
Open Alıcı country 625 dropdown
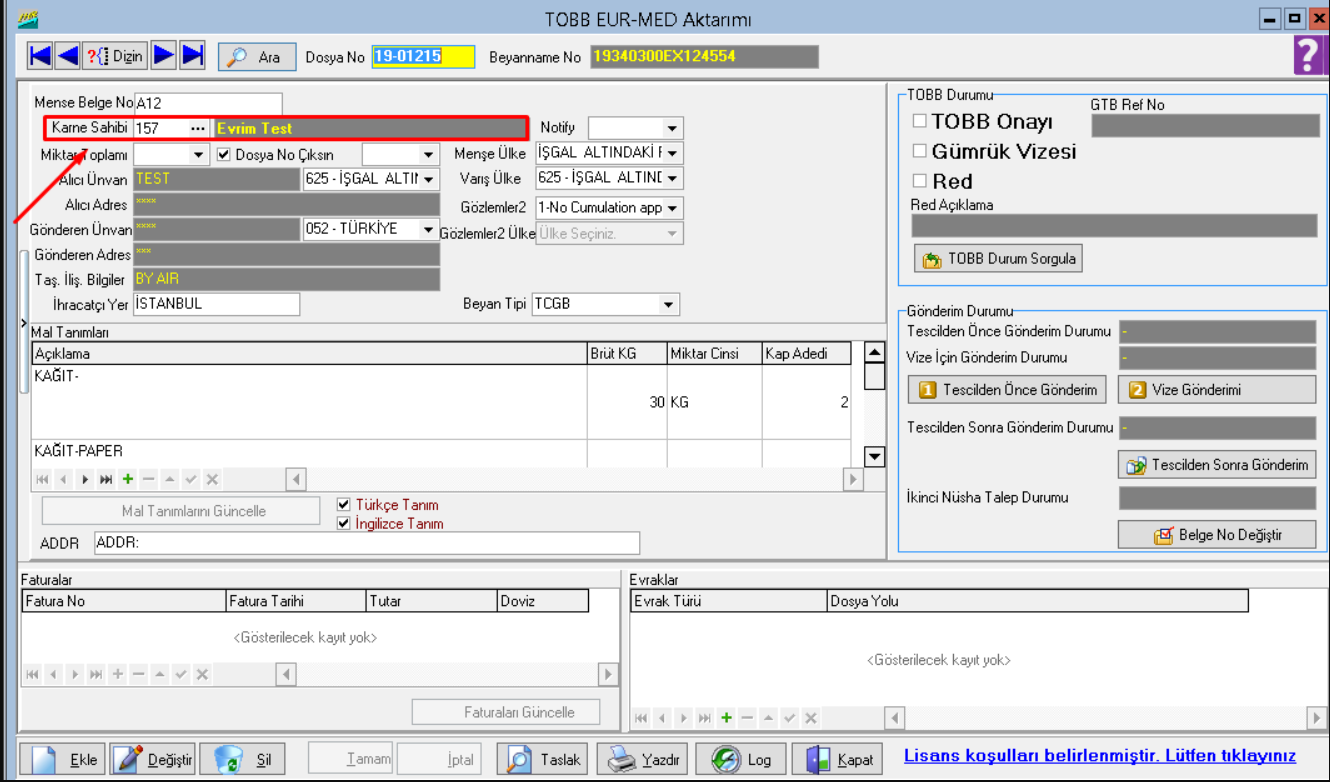click(x=429, y=179)
